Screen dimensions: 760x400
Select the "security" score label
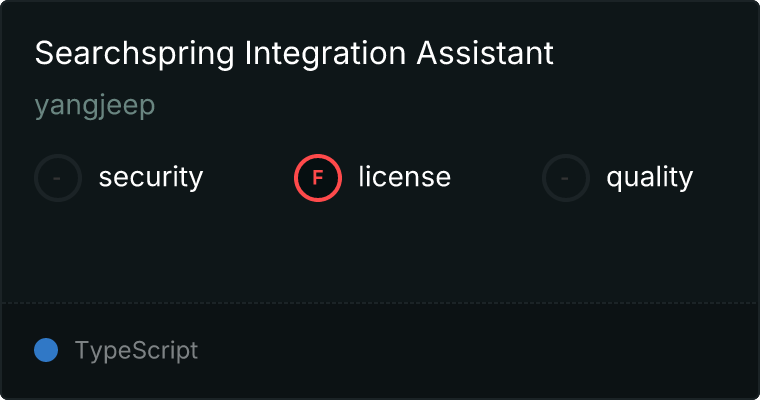coord(151,178)
